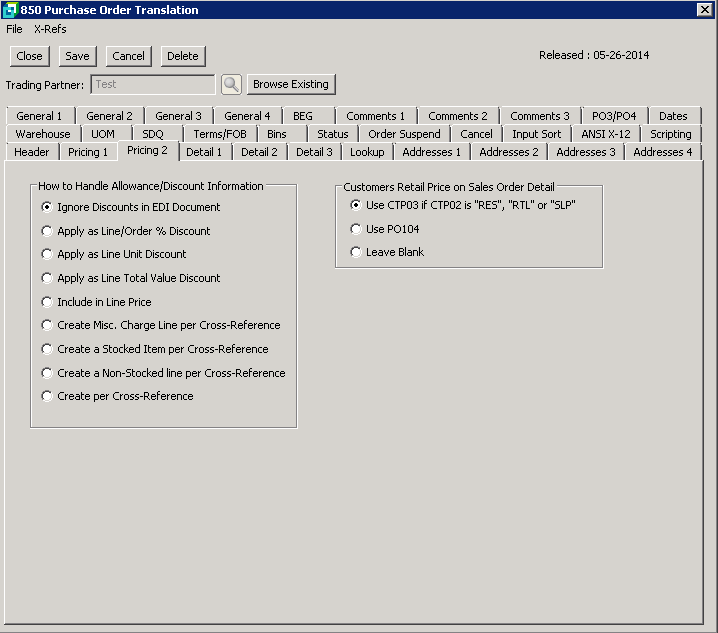Switch to the Pricing 1 tab
The width and height of the screenshot is (718, 633).
coord(88,152)
